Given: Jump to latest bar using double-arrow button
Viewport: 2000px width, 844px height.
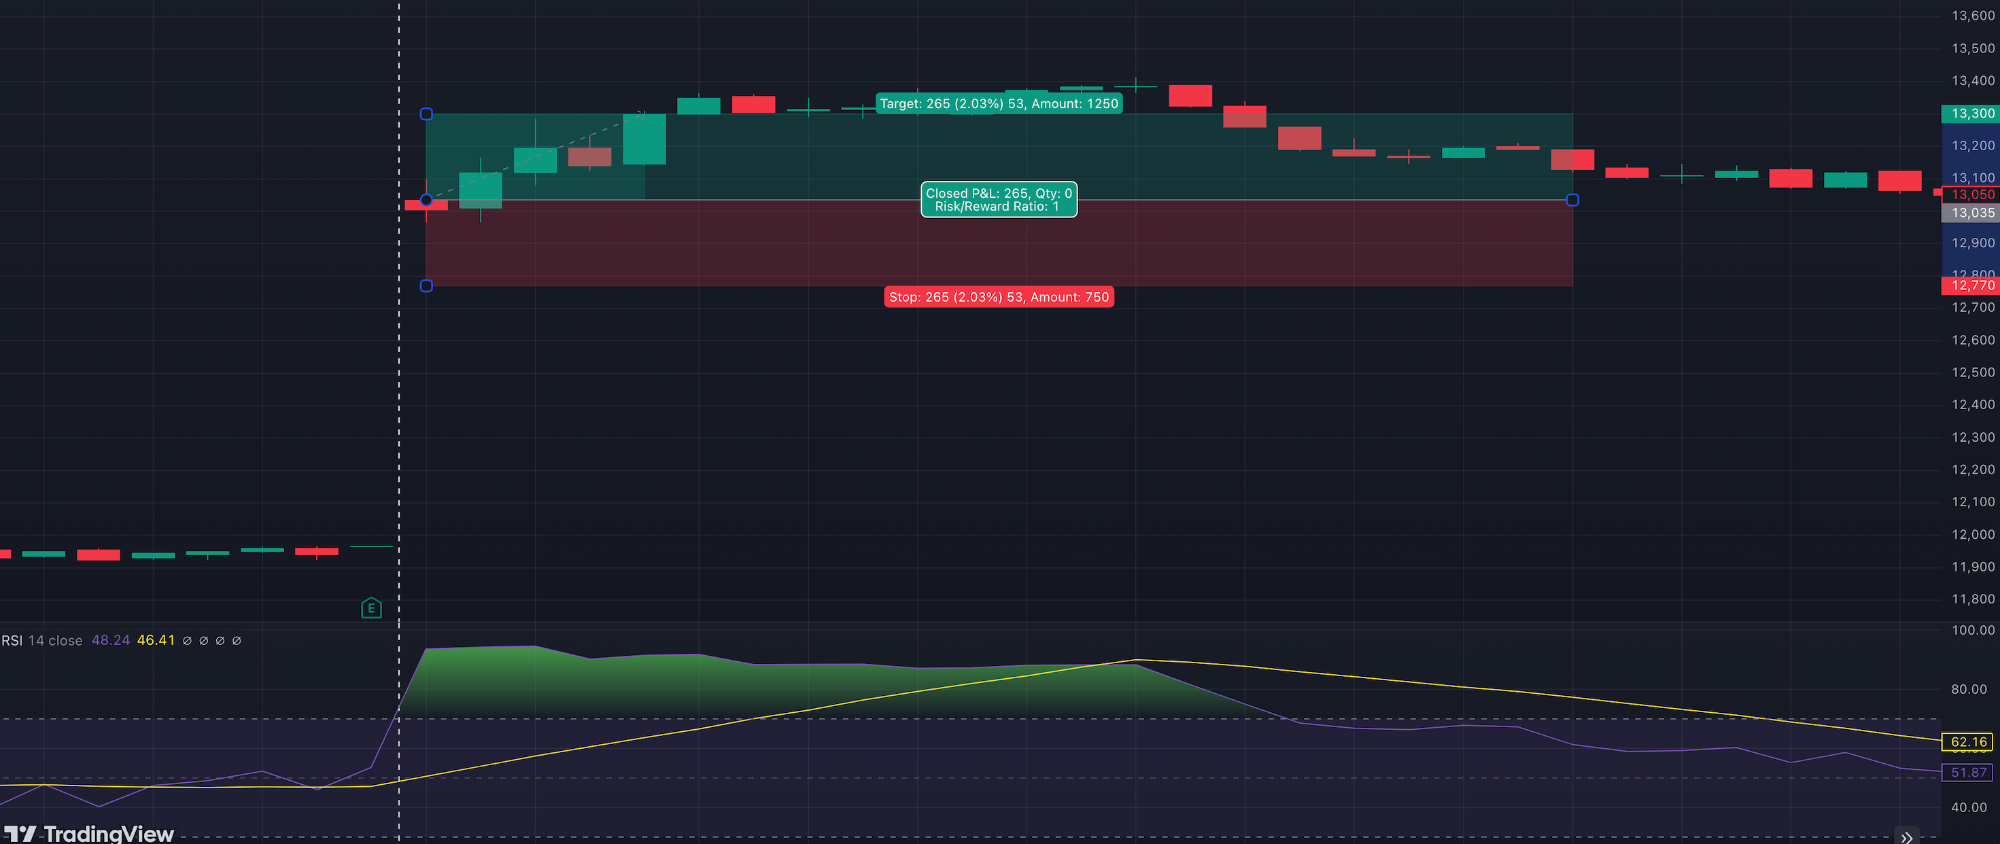Looking at the screenshot, I should (1907, 836).
